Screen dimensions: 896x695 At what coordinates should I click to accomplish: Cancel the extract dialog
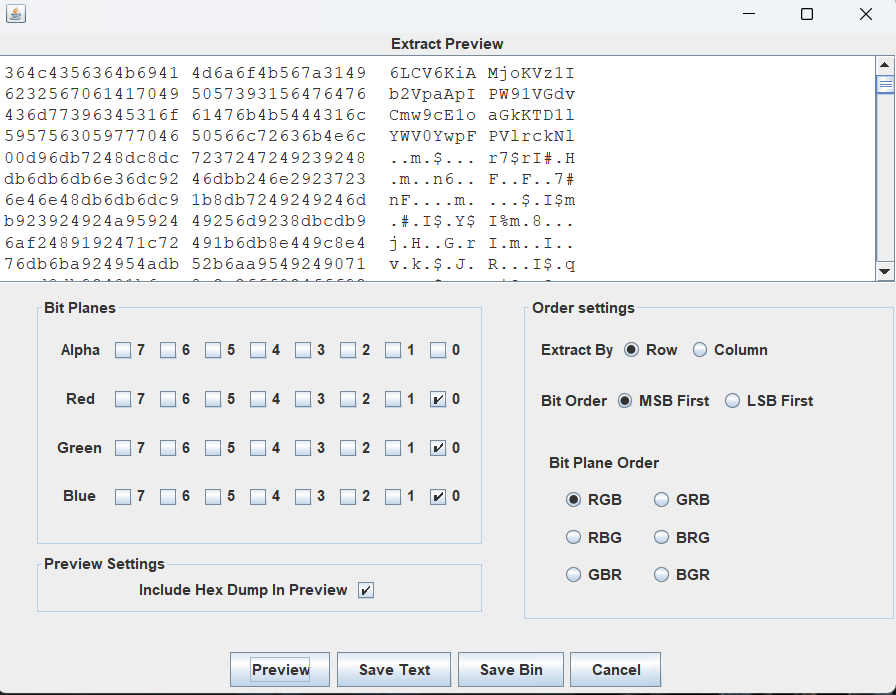pyautogui.click(x=616, y=669)
